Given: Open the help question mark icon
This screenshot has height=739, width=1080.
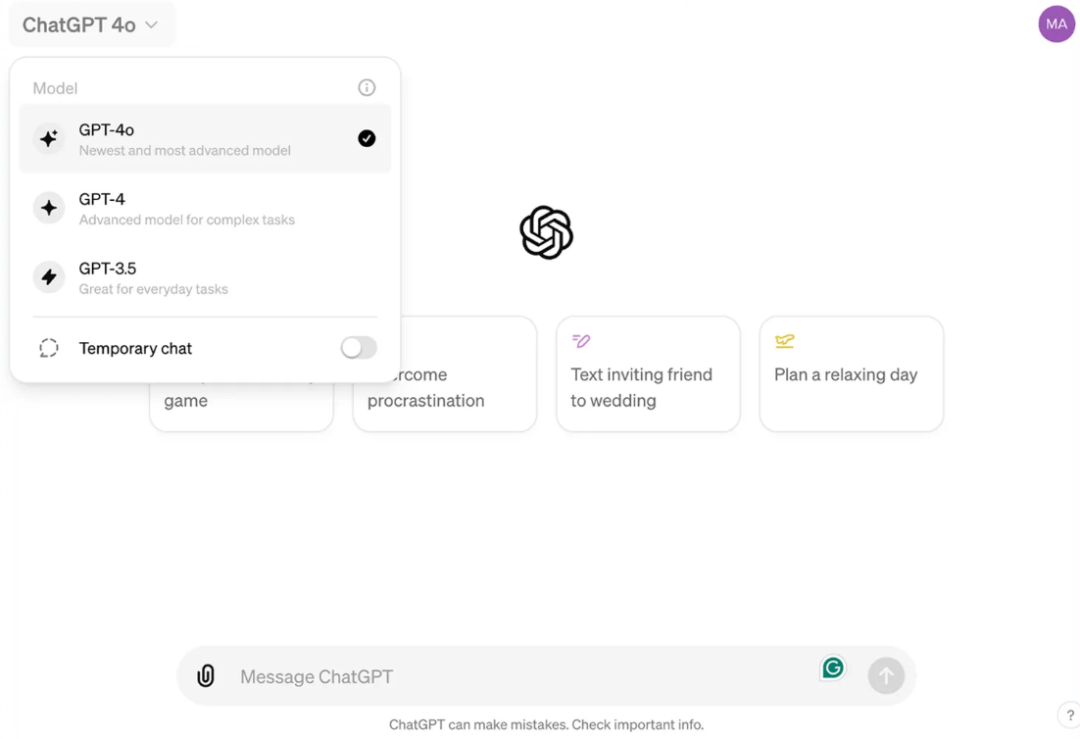Looking at the screenshot, I should (1067, 714).
